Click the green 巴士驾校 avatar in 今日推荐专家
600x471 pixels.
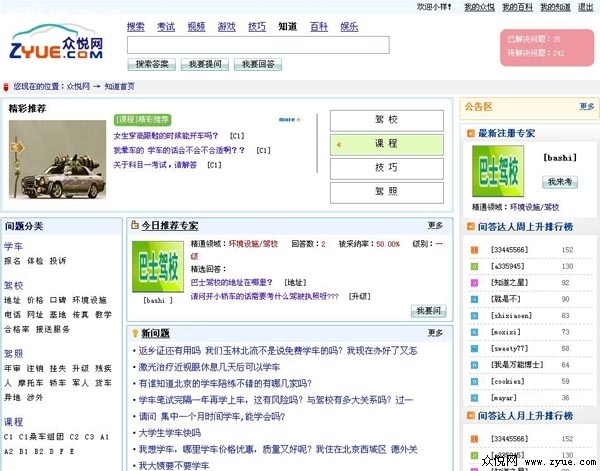[x=157, y=266]
